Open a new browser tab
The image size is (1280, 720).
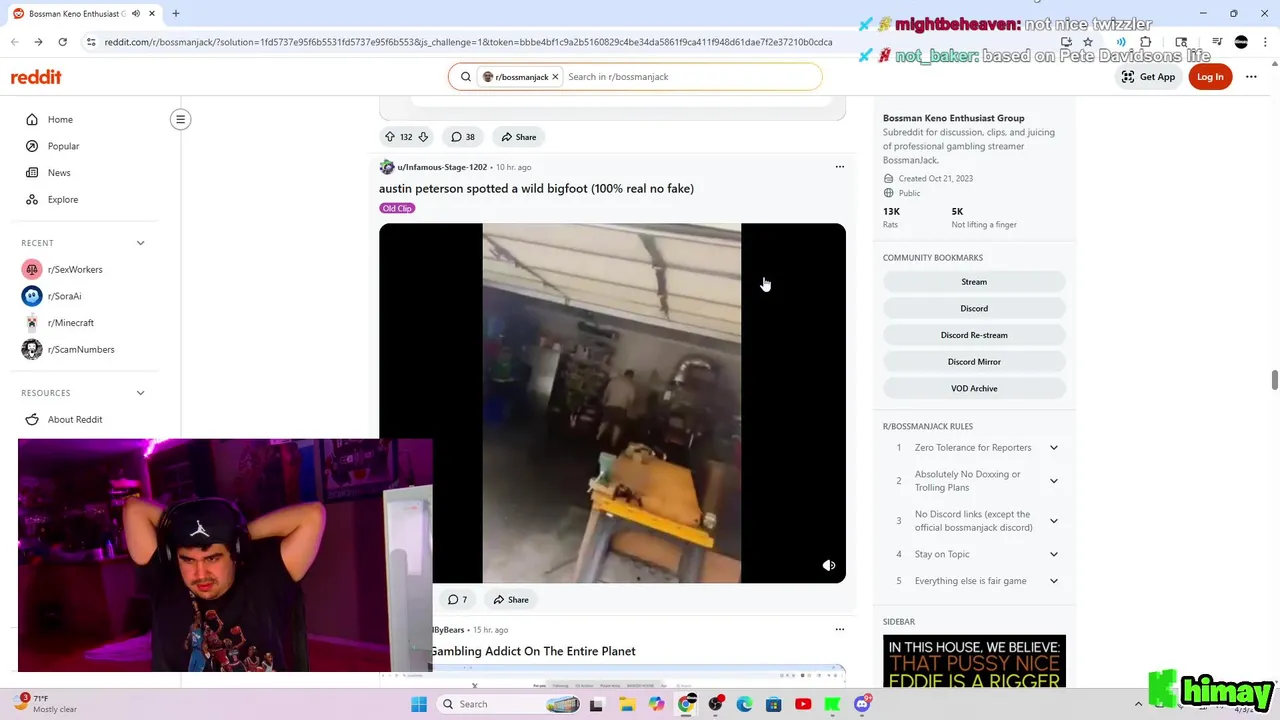(x=175, y=14)
